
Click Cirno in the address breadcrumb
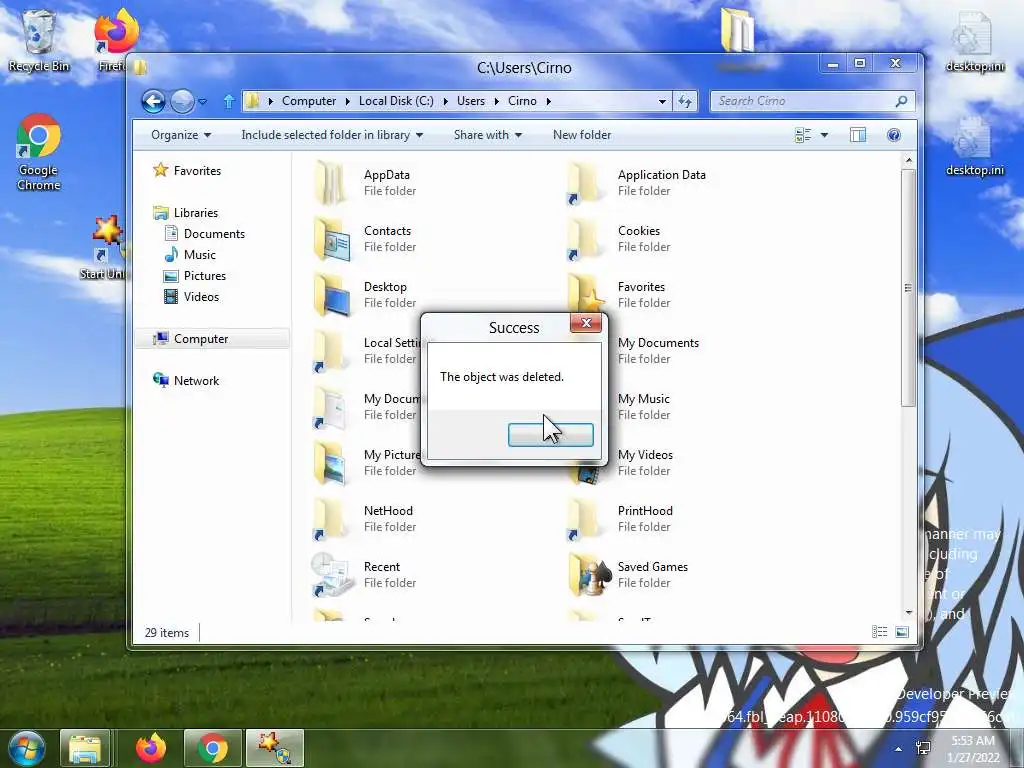coord(522,101)
